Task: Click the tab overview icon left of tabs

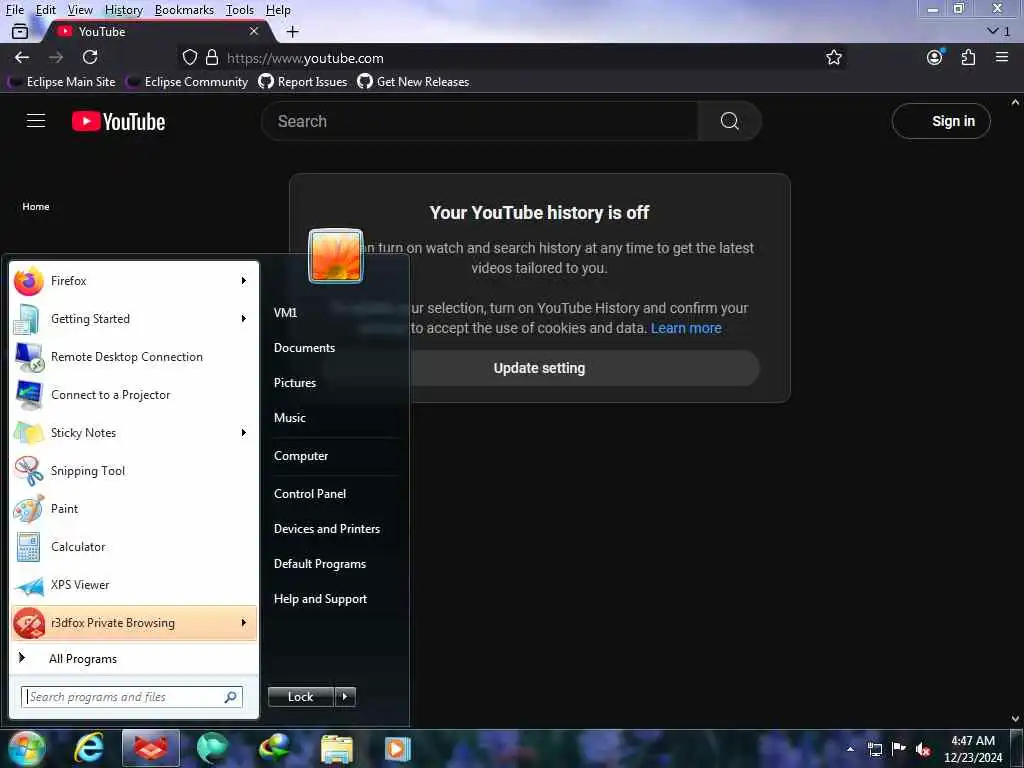Action: coord(20,31)
